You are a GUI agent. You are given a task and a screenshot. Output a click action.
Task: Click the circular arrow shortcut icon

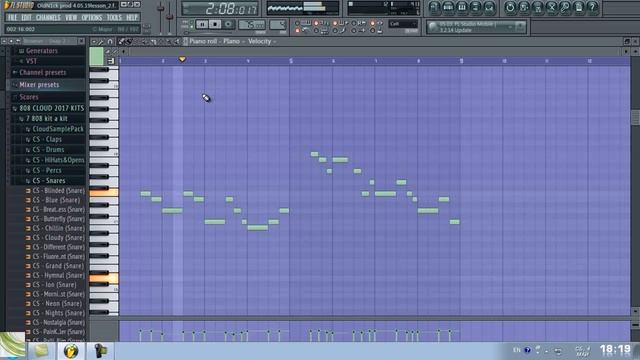510,7
